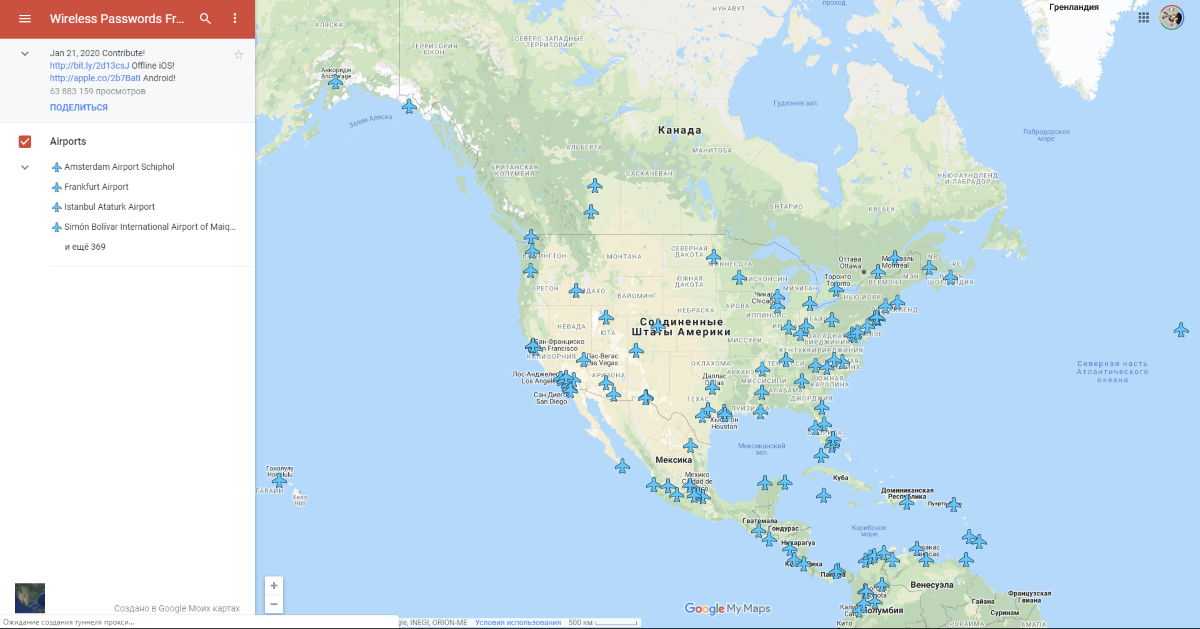Uncheck the Airports layer checkbox
1200x629 pixels.
point(25,141)
